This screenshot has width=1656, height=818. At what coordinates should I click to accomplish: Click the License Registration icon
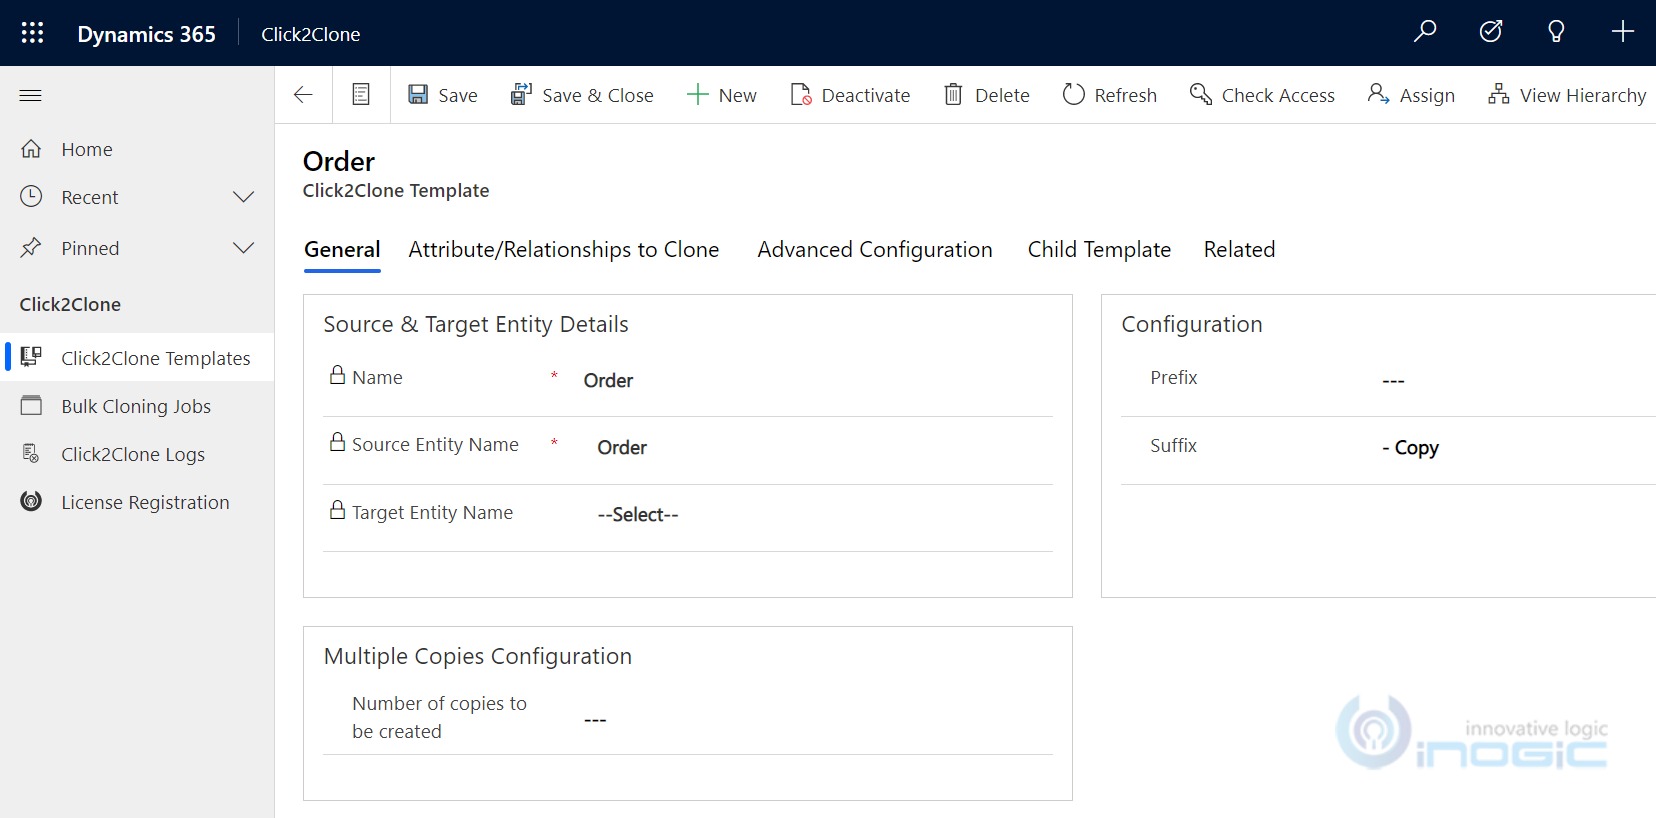click(31, 501)
